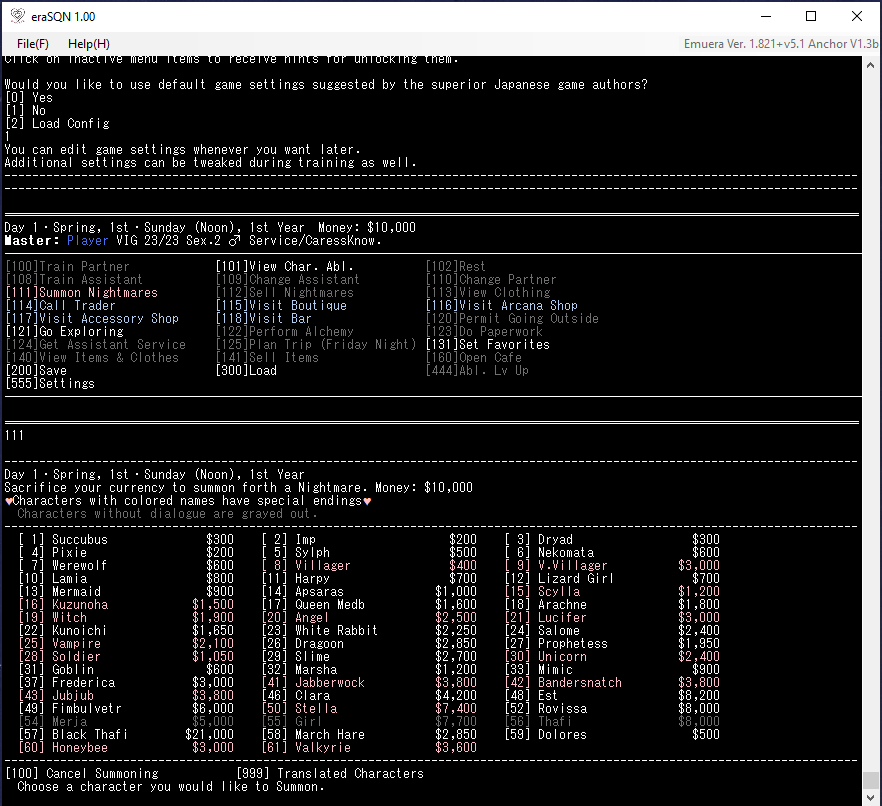The width and height of the screenshot is (882, 806).
Task: Click [111] Summon Nightmares menu option
Action: point(82,293)
